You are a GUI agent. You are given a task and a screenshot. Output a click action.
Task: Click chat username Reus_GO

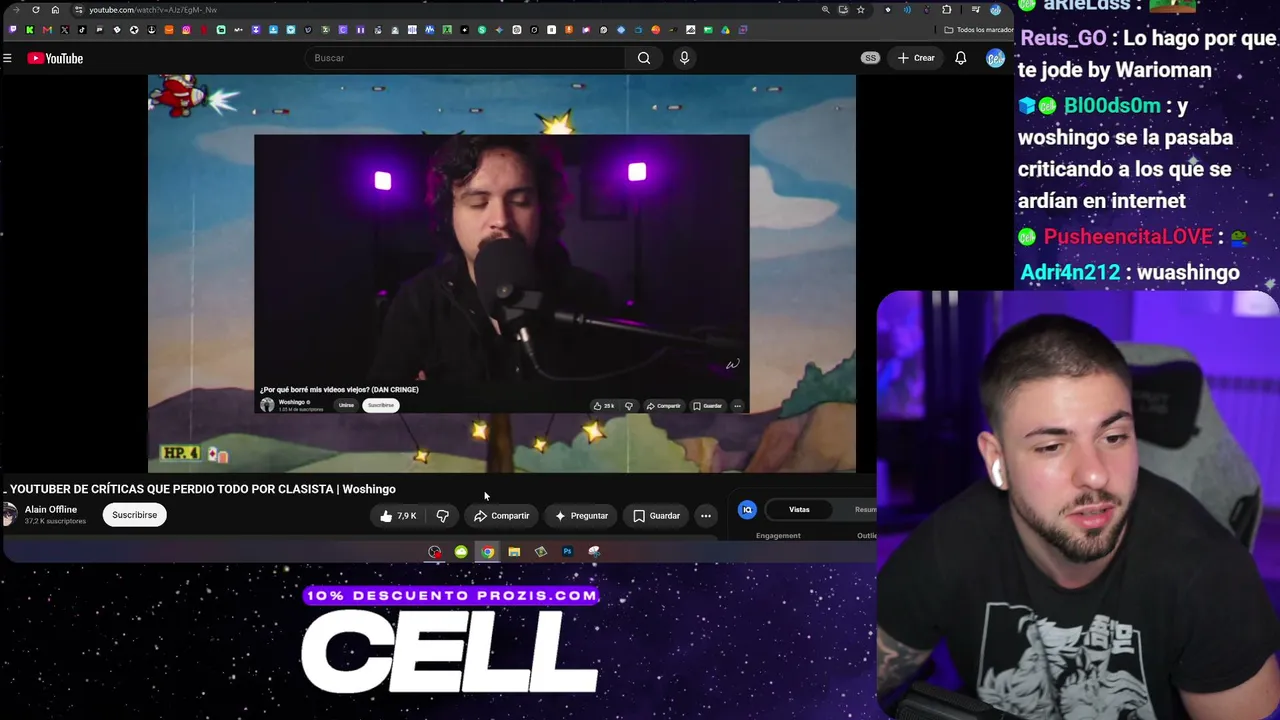1063,38
